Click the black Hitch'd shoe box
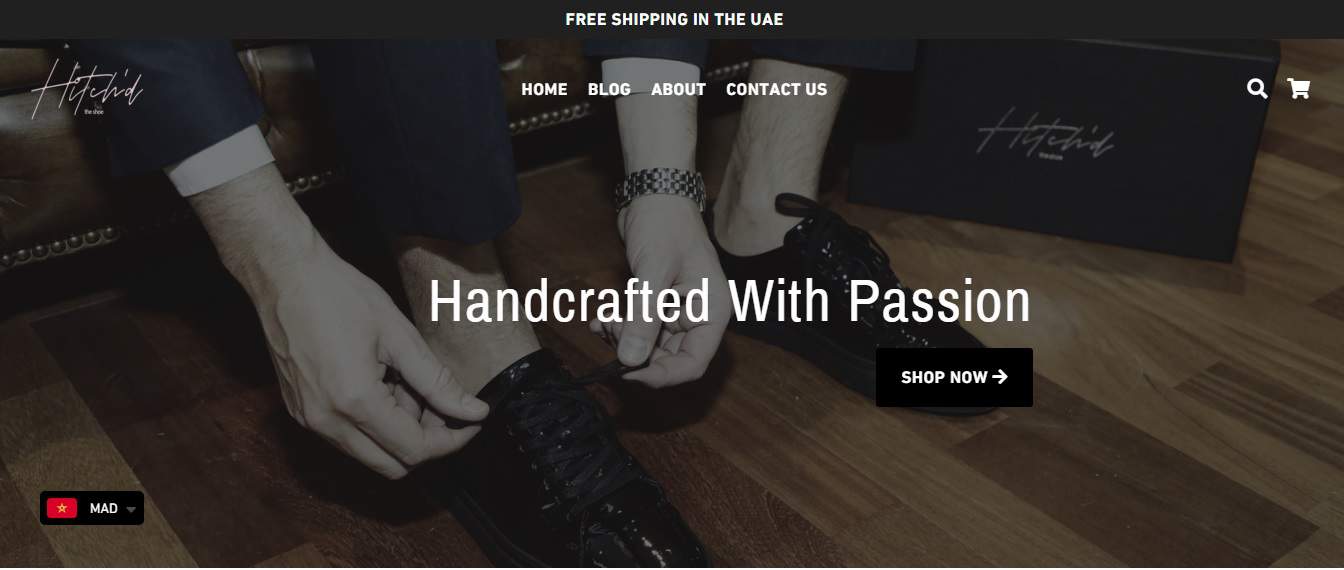Image resolution: width=1344 pixels, height=570 pixels. click(1062, 145)
